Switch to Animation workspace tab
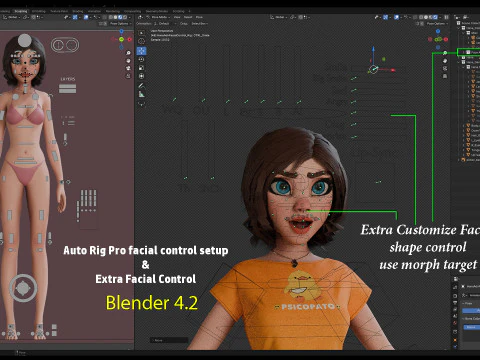 pyautogui.click(x=94, y=11)
